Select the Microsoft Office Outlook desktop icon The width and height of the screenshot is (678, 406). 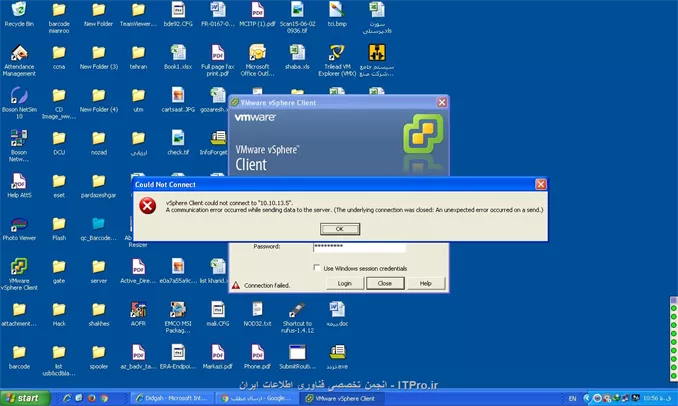[x=257, y=60]
